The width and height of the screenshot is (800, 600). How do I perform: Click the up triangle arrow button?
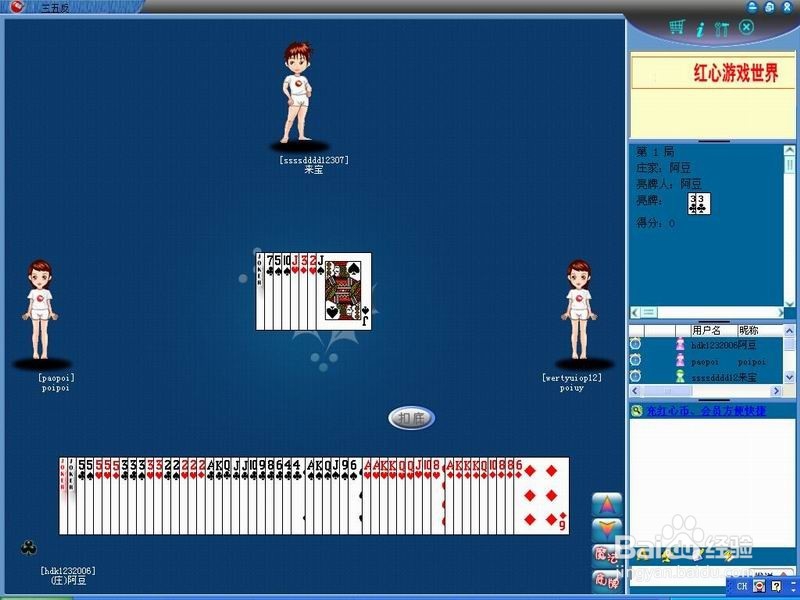607,505
